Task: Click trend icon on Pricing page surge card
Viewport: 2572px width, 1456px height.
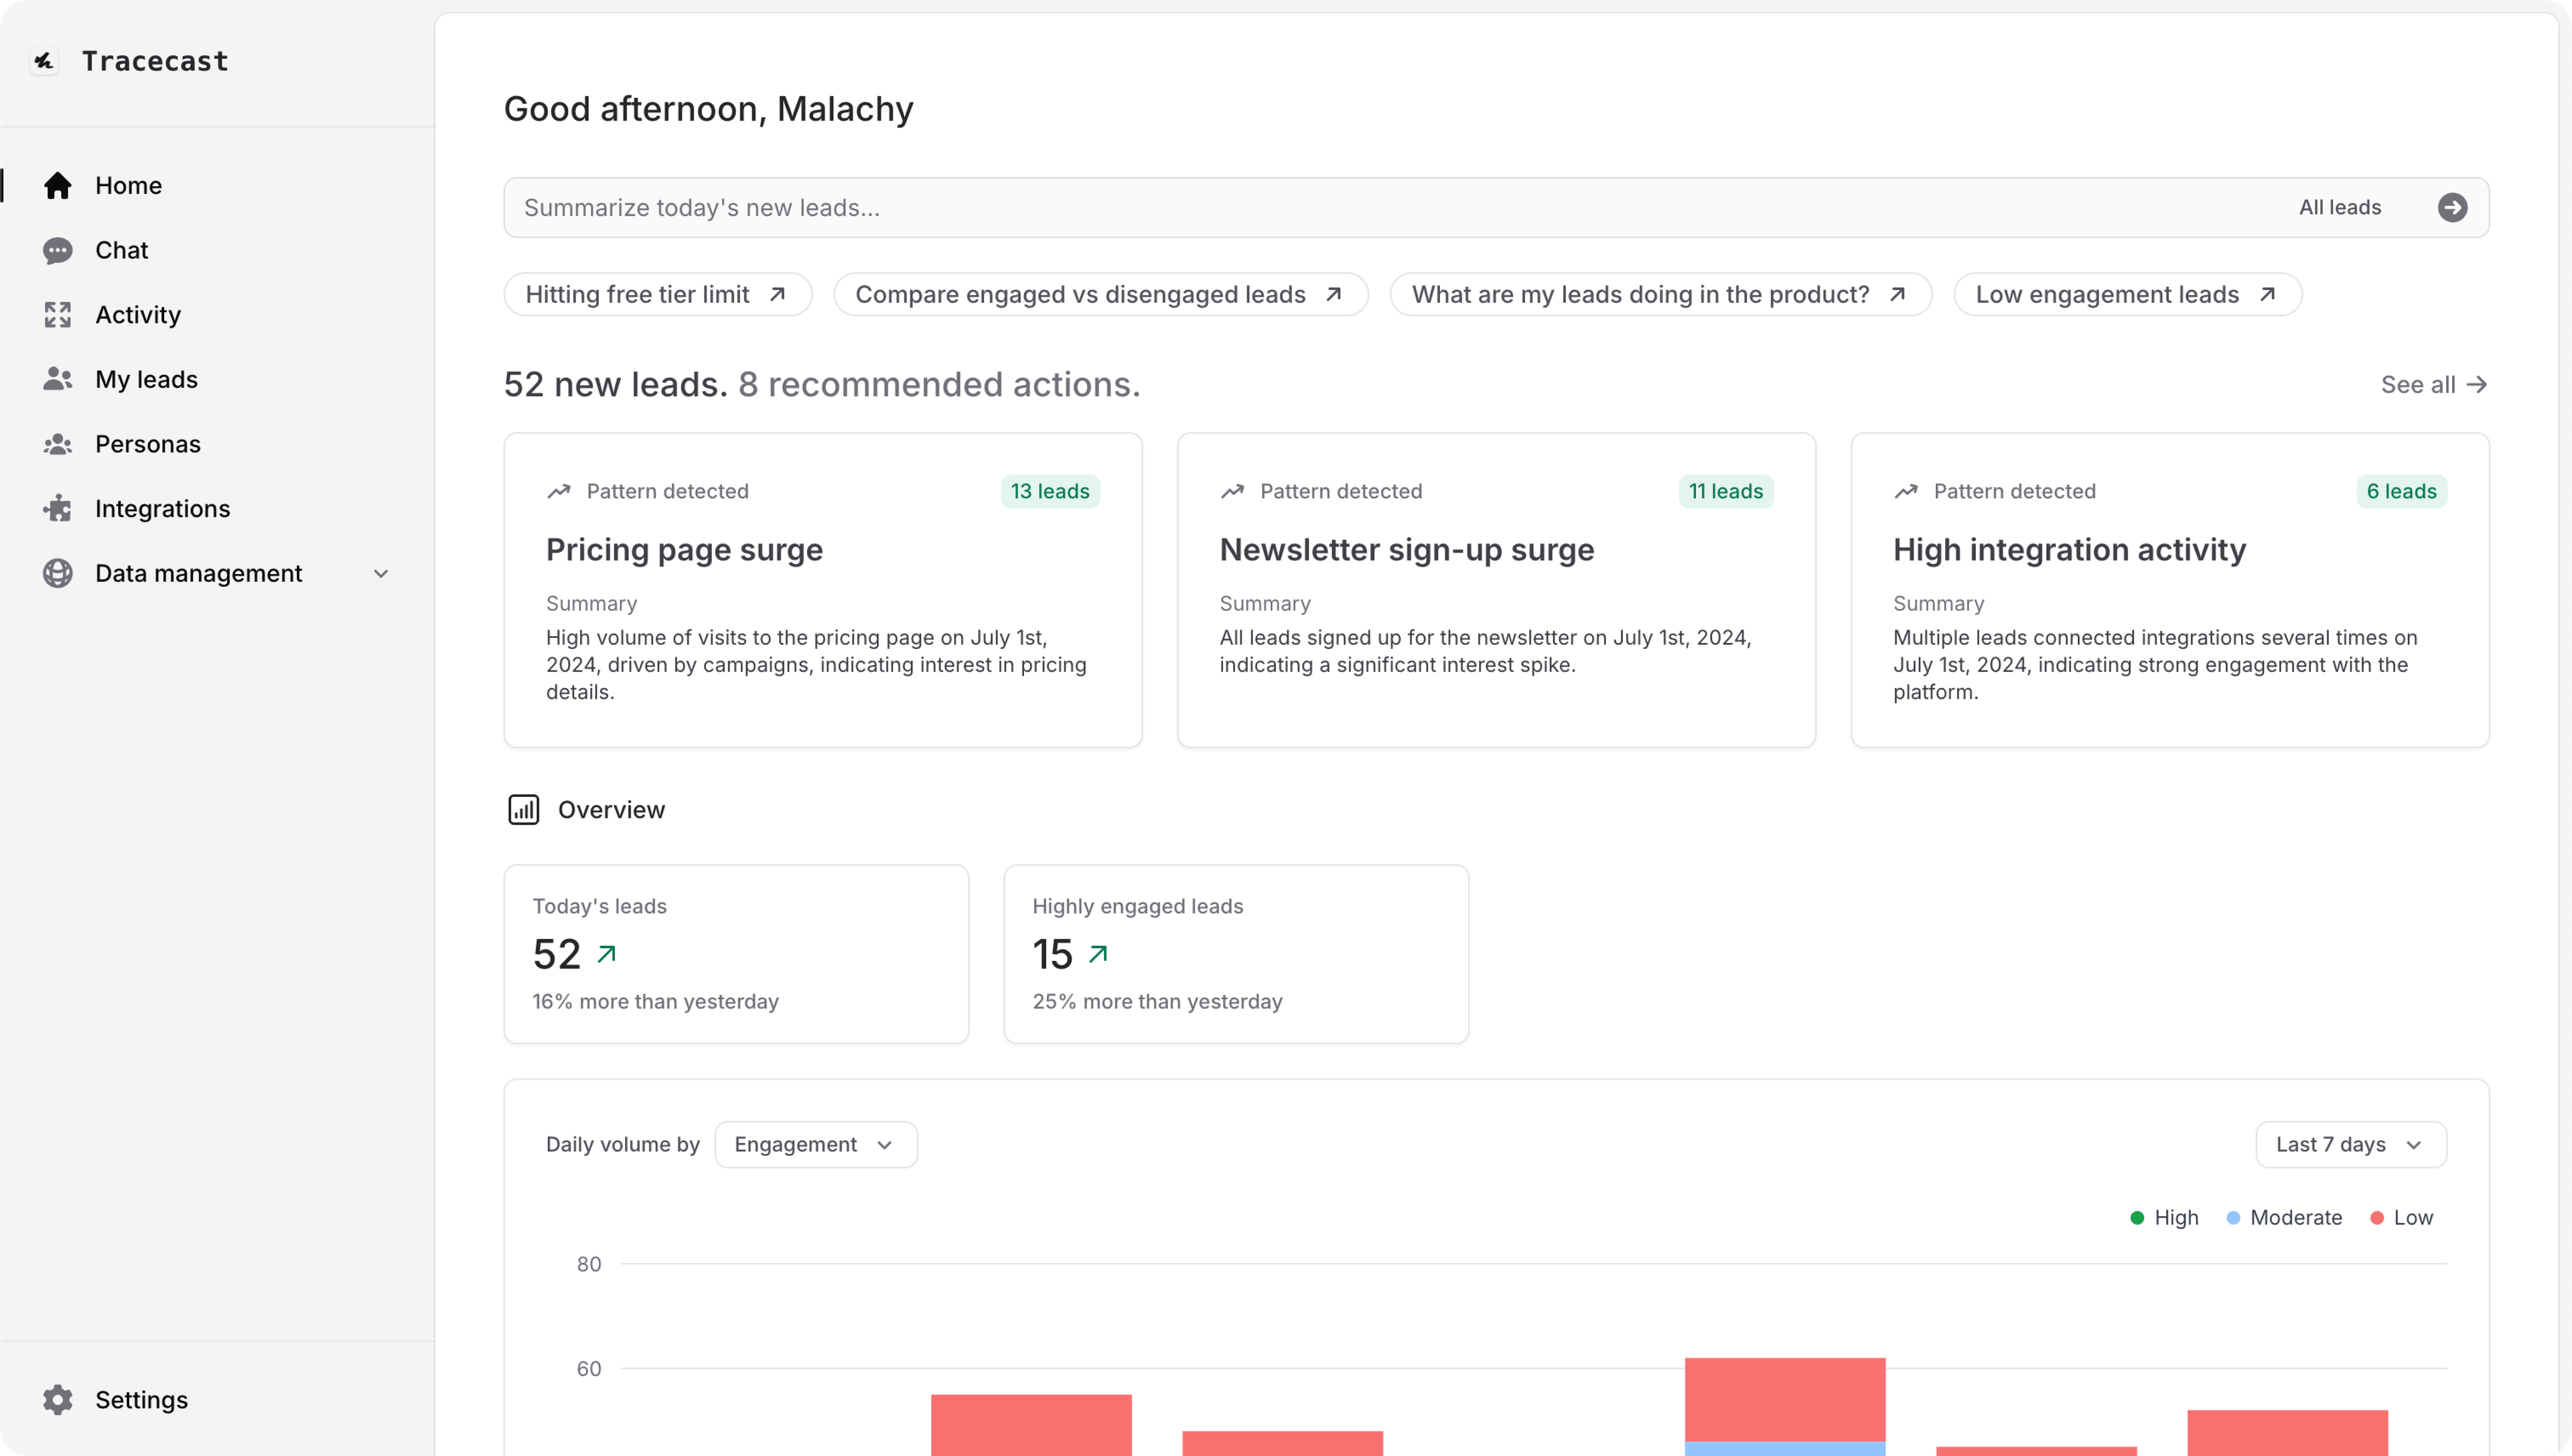Action: (558, 491)
